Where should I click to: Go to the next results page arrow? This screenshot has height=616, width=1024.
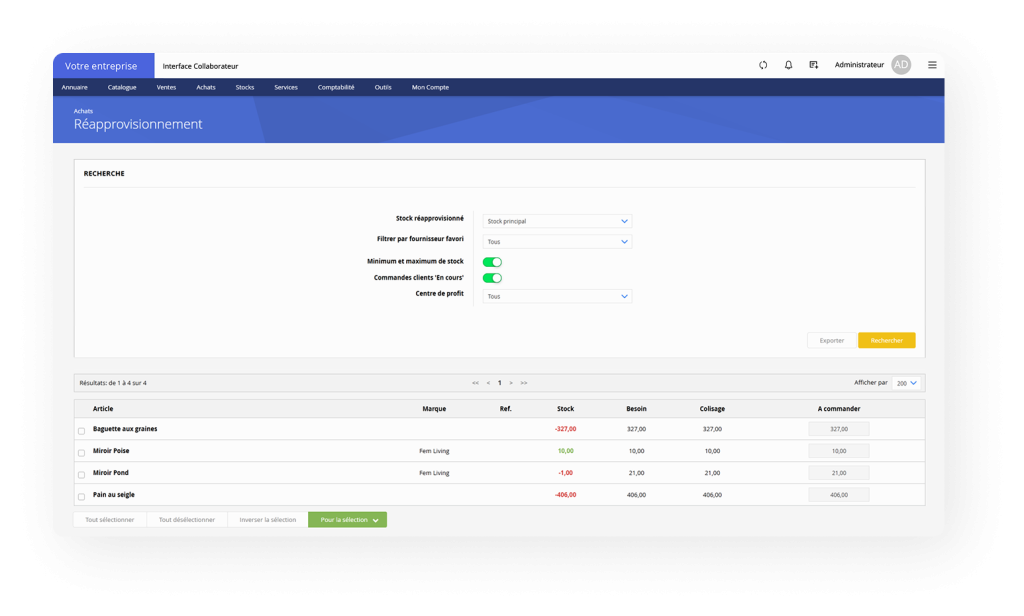(x=511, y=383)
